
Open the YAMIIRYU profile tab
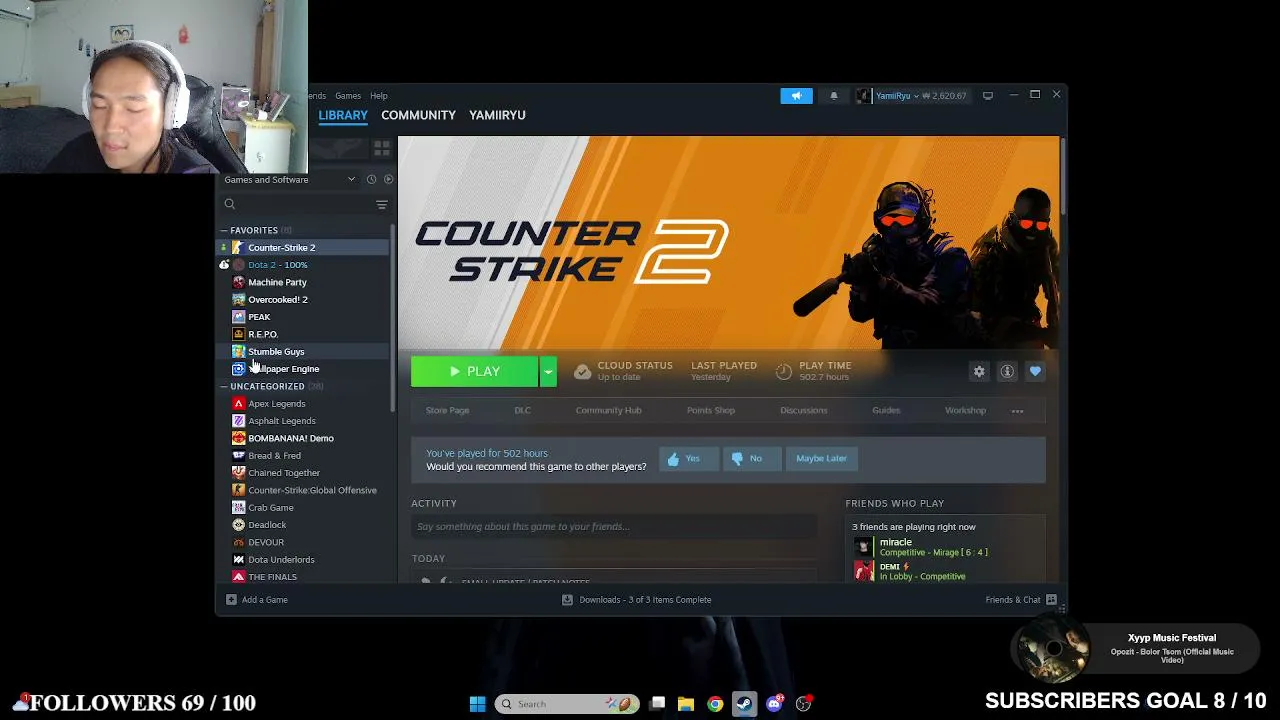(x=497, y=115)
